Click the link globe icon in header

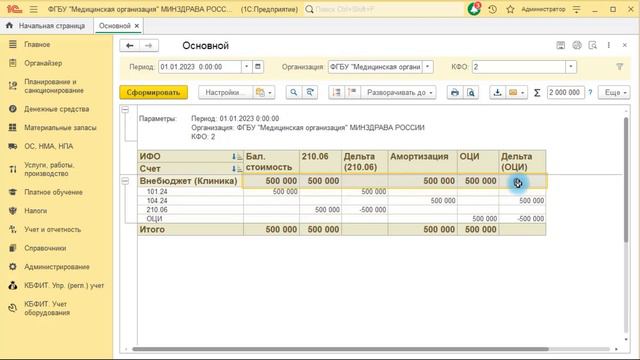pyautogui.click(x=577, y=45)
